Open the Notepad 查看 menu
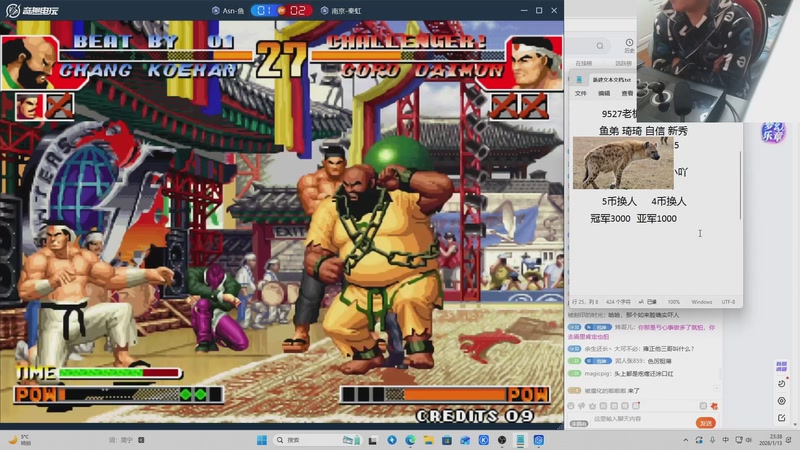 [627, 93]
